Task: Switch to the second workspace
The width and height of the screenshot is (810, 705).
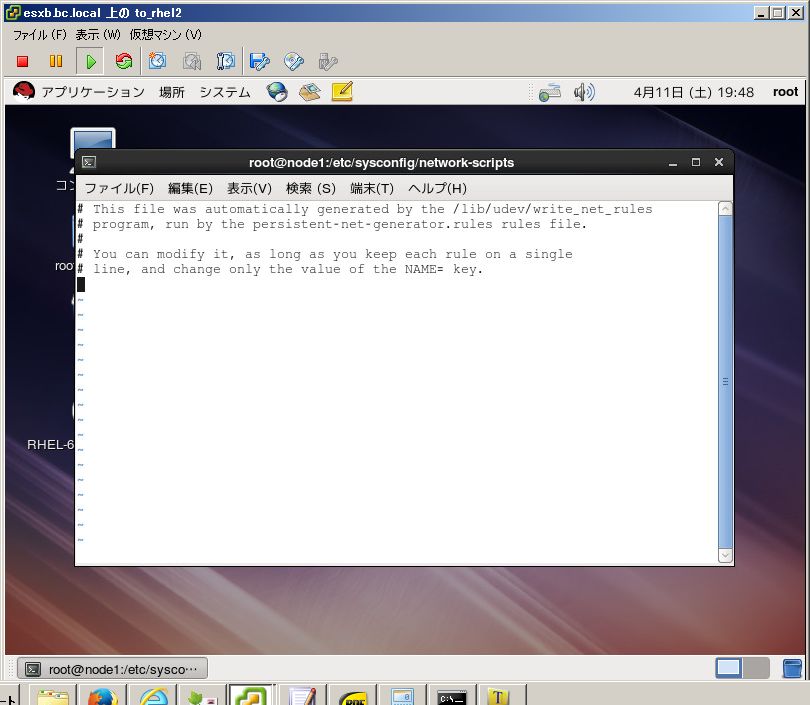Action: pyautogui.click(x=756, y=668)
